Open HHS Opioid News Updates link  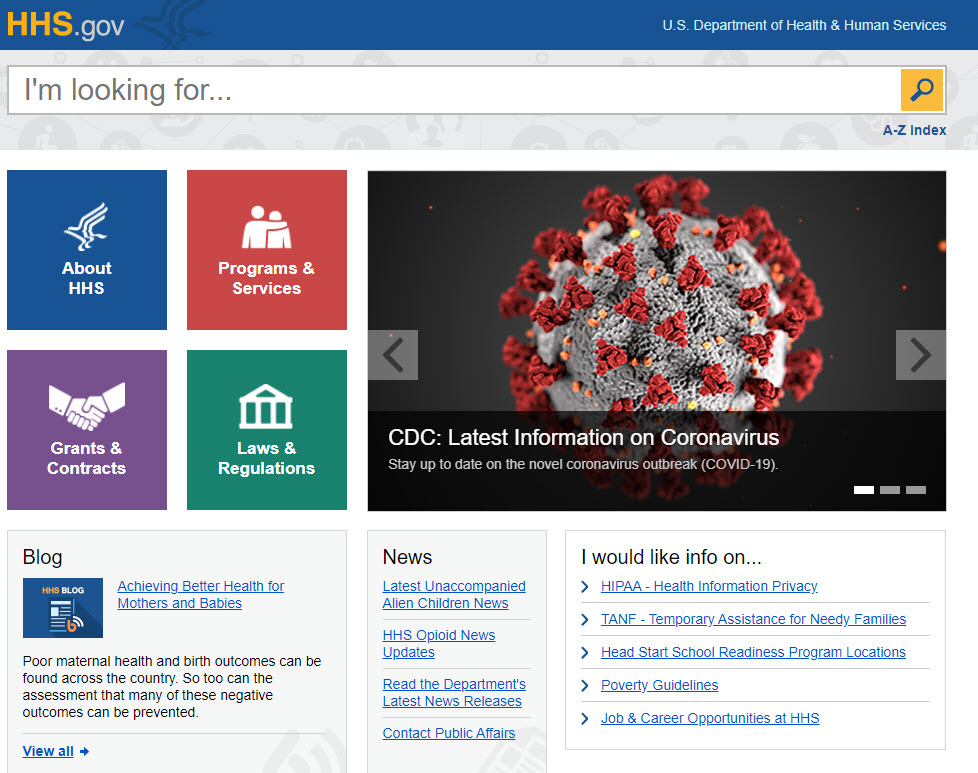click(439, 643)
